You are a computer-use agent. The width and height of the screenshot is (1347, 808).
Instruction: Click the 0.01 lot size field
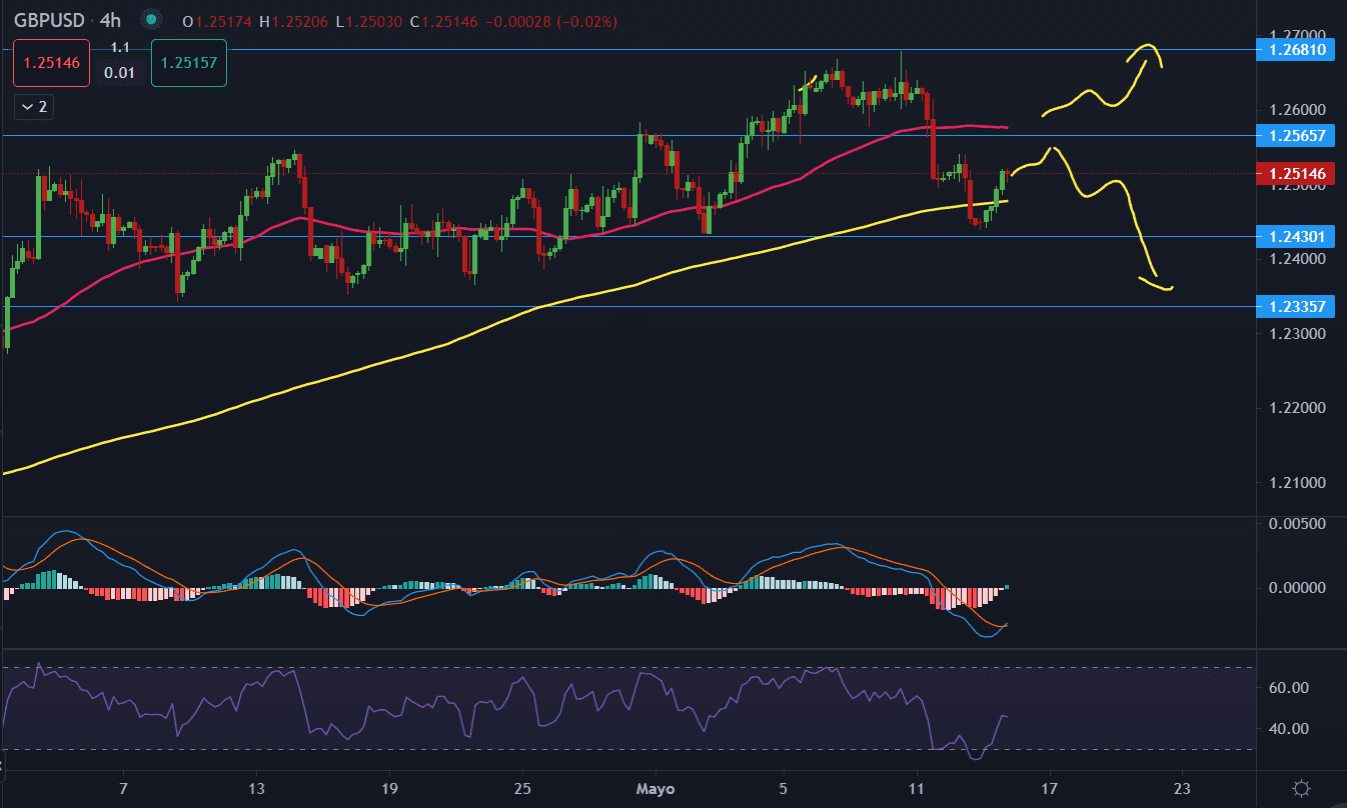(120, 71)
